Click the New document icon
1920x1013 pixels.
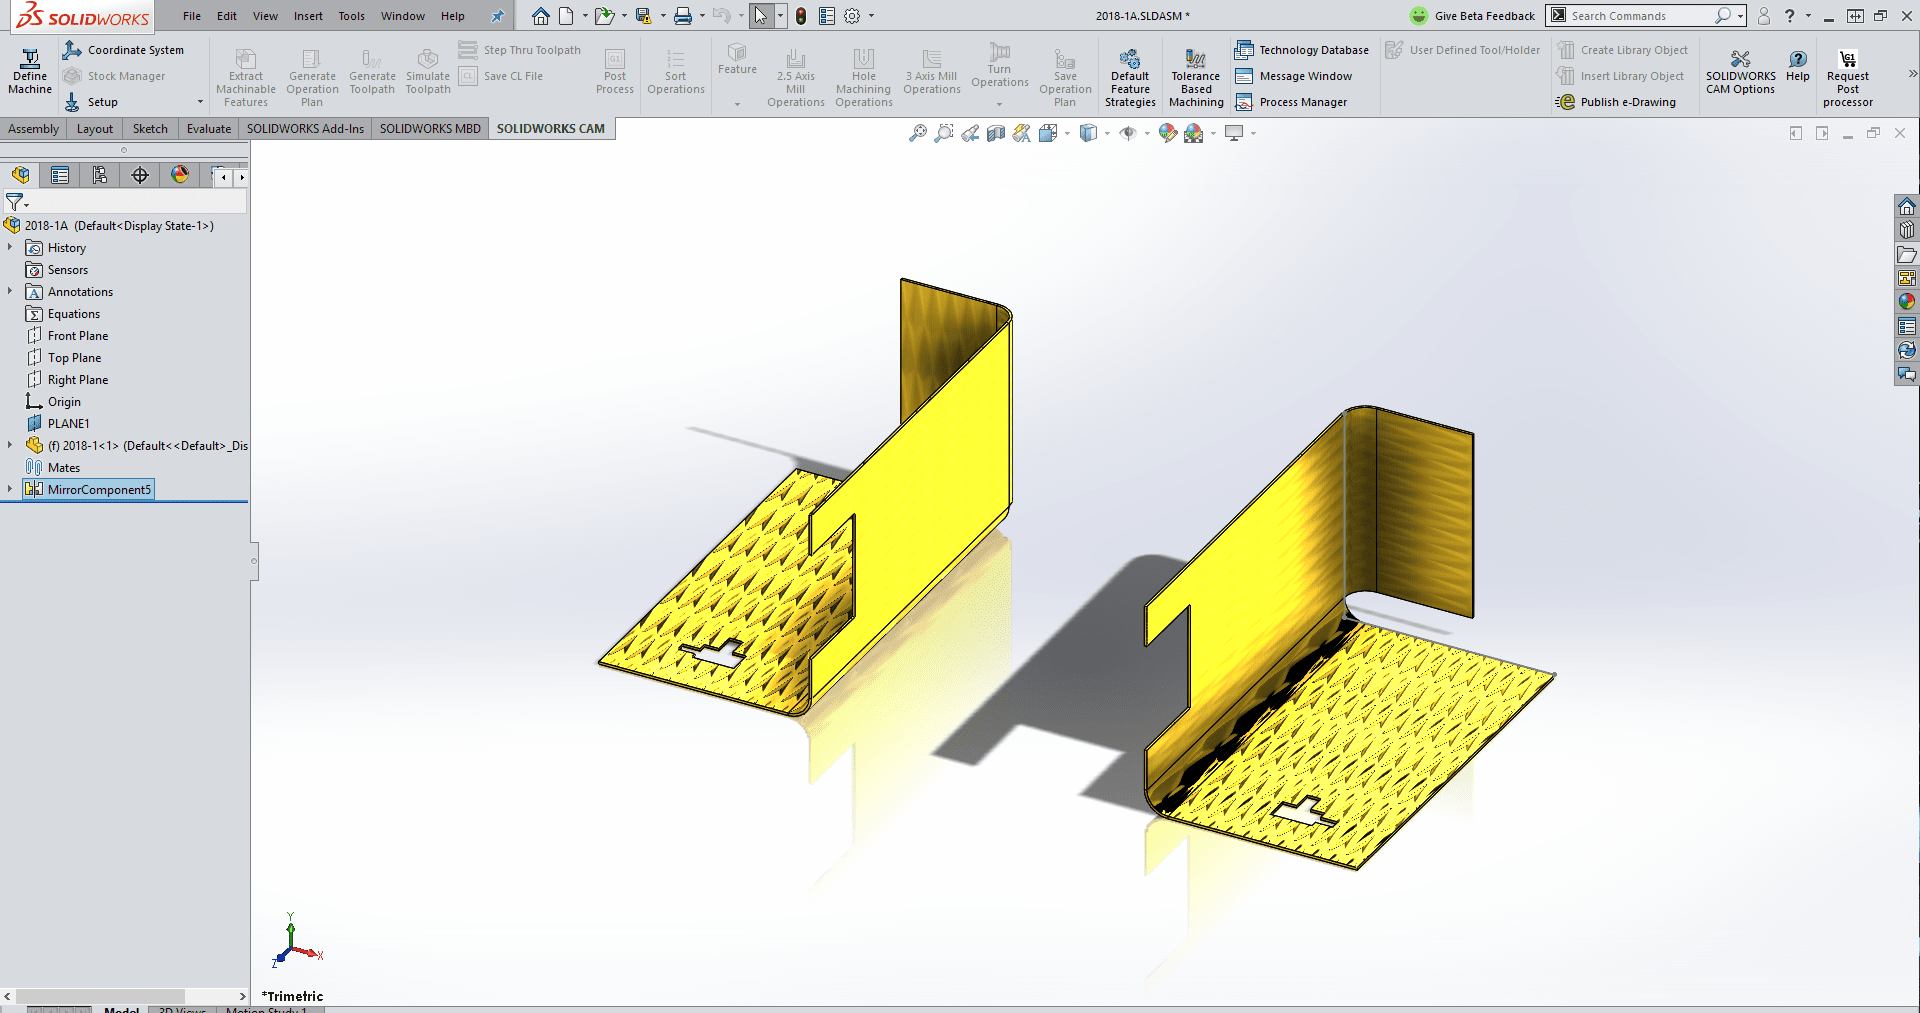(566, 16)
